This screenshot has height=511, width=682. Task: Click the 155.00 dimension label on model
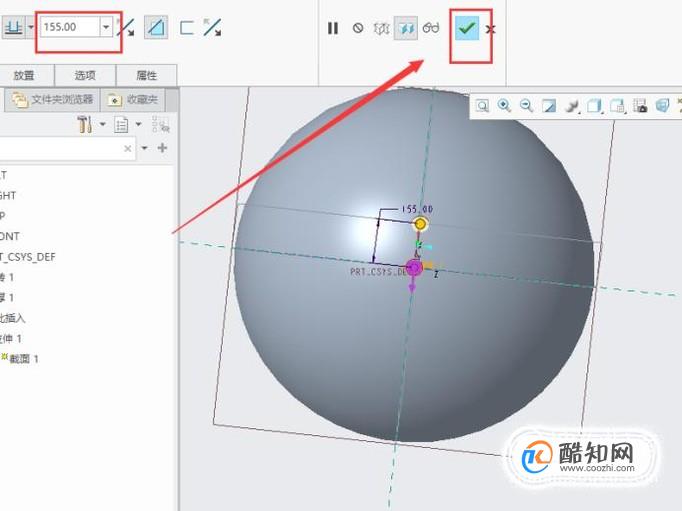click(x=417, y=209)
